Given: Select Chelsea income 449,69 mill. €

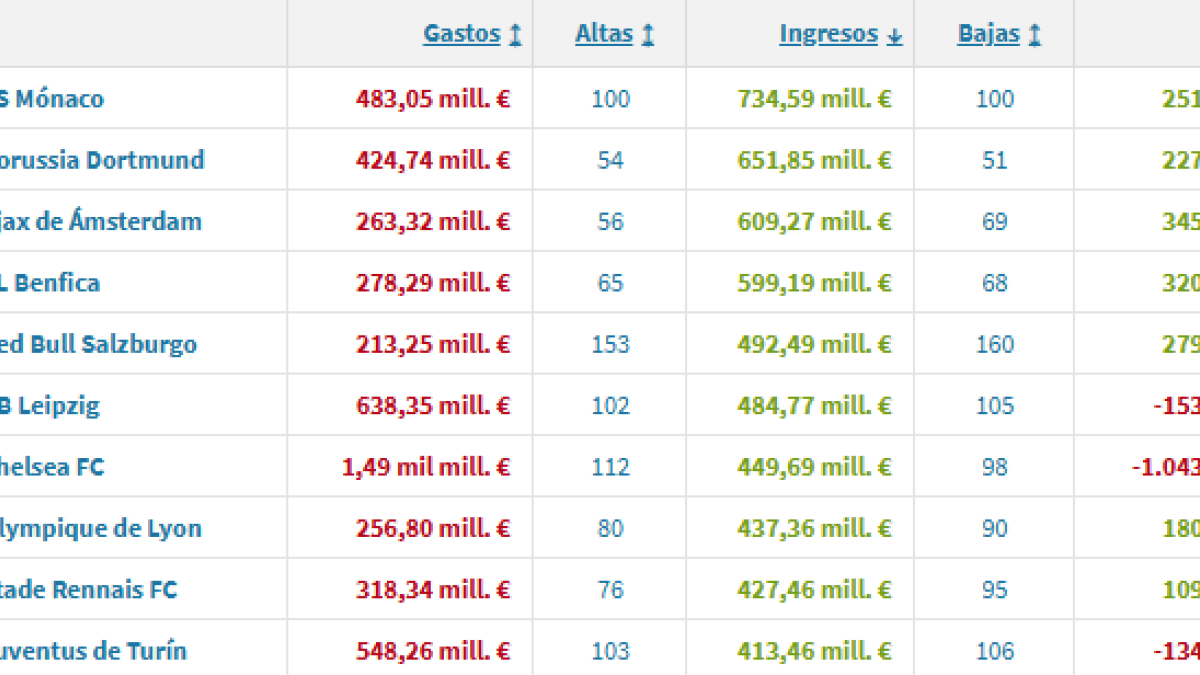Looking at the screenshot, I should point(814,467).
